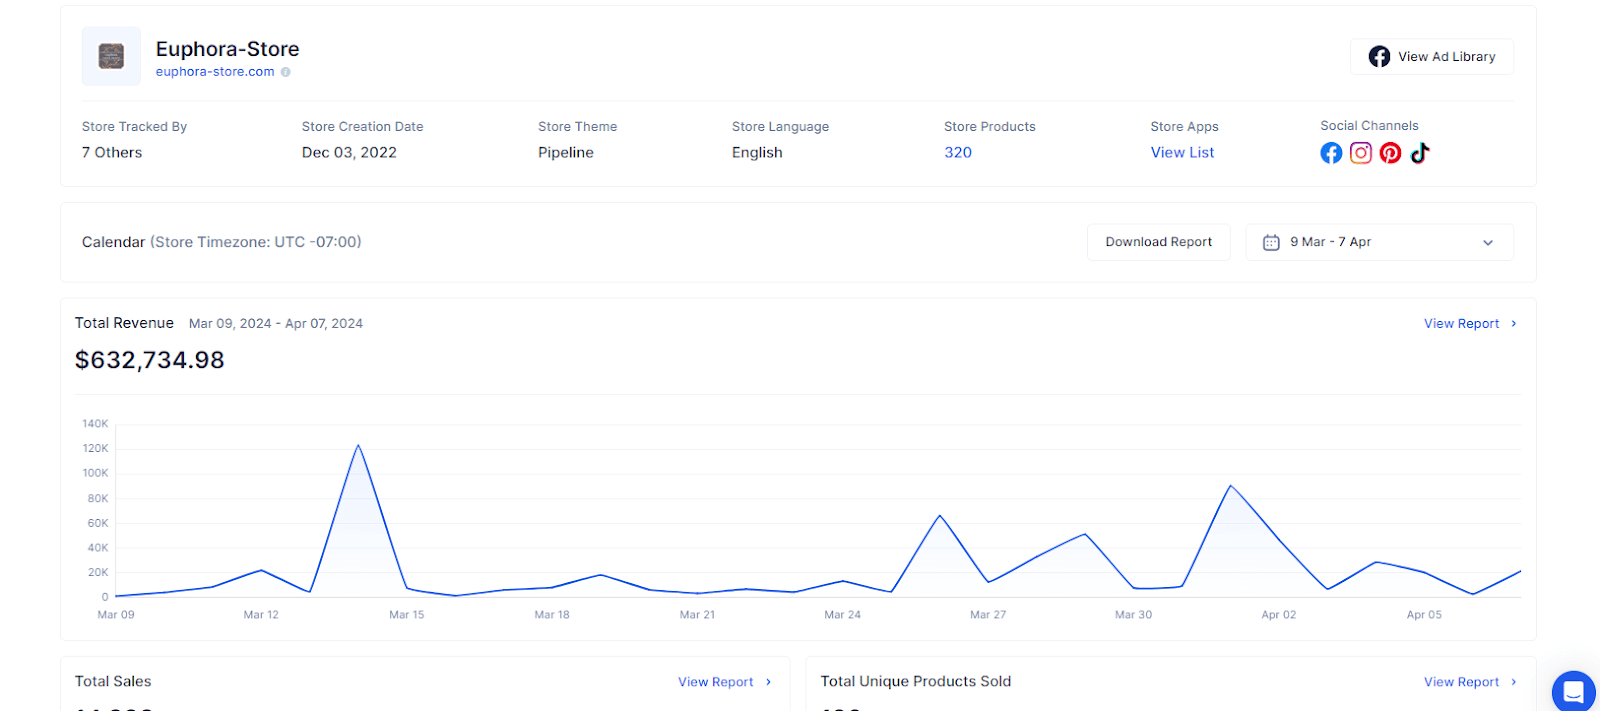Image resolution: width=1600 pixels, height=711 pixels.
Task: Expand the 9 Mar - 7 Apr date dropdown
Action: coord(1379,242)
